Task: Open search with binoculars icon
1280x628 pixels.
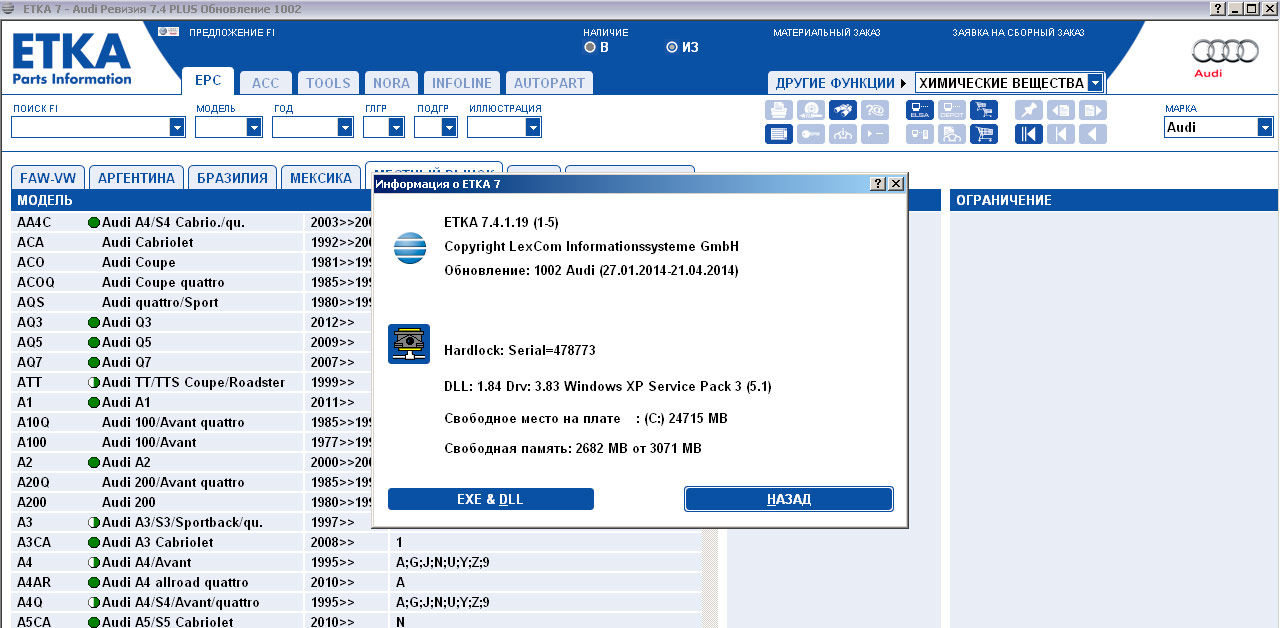Action: pyautogui.click(x=843, y=110)
